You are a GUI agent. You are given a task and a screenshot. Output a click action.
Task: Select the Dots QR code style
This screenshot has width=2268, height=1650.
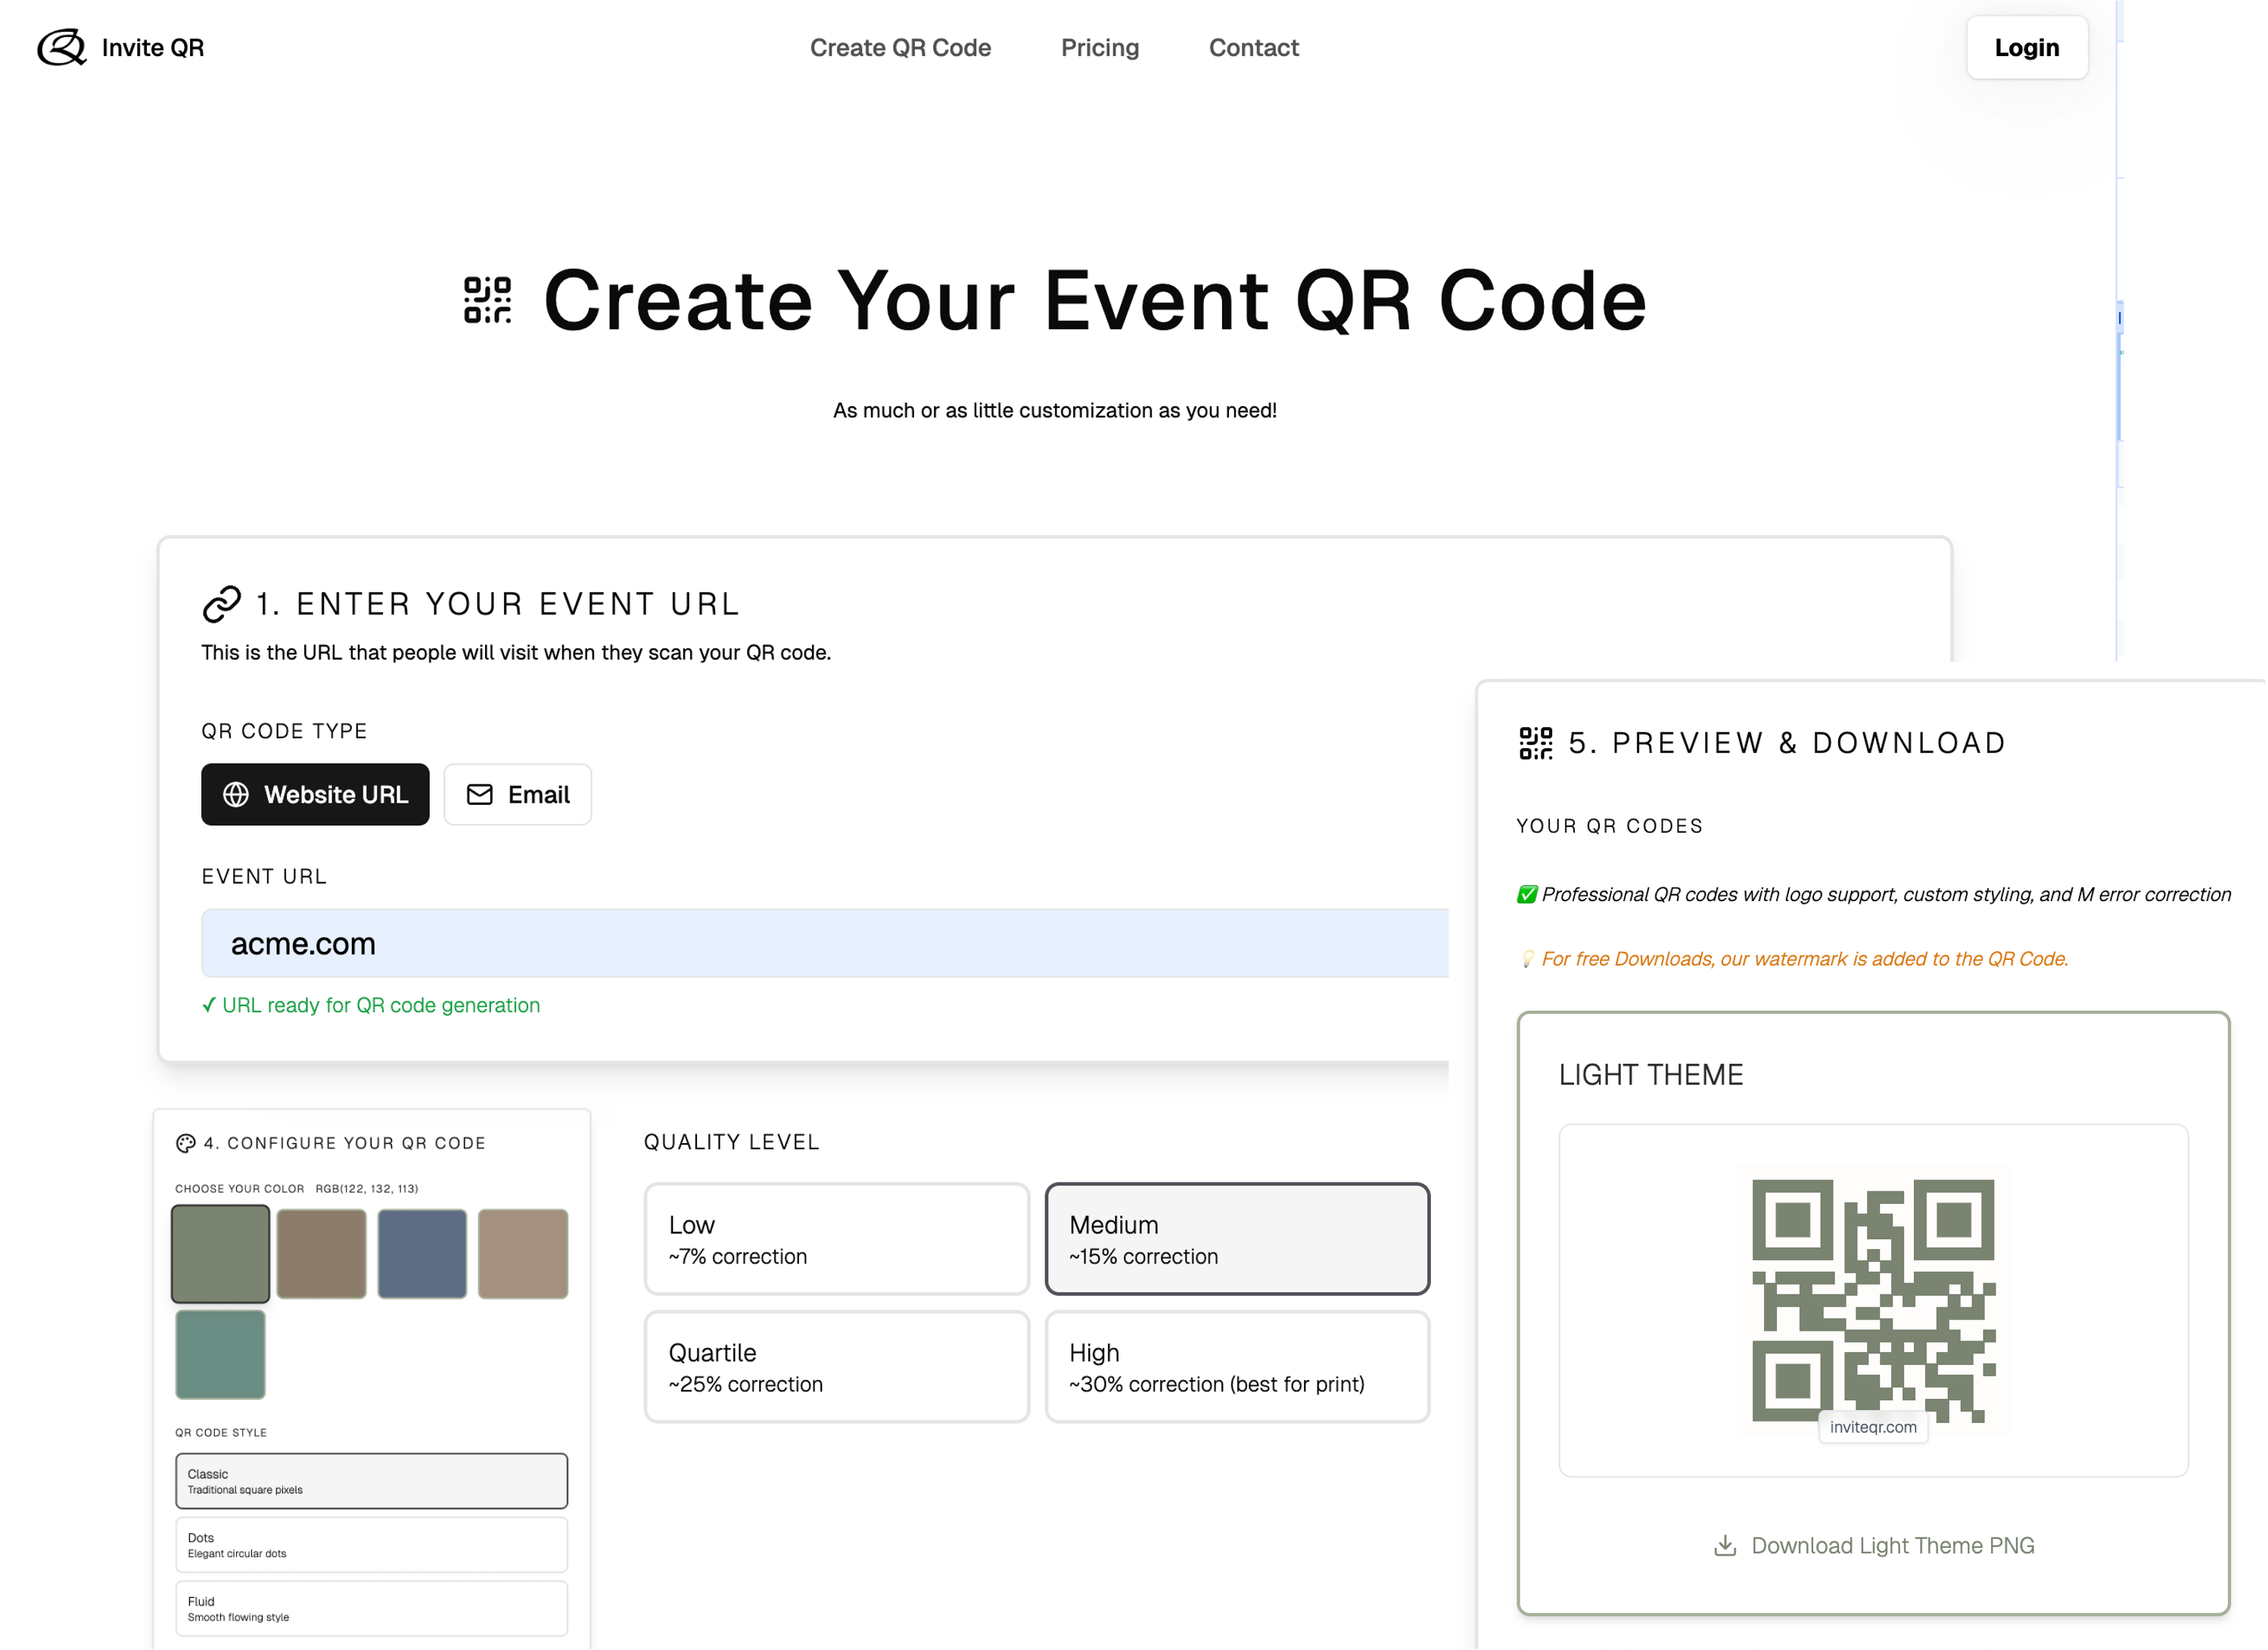pos(372,1546)
